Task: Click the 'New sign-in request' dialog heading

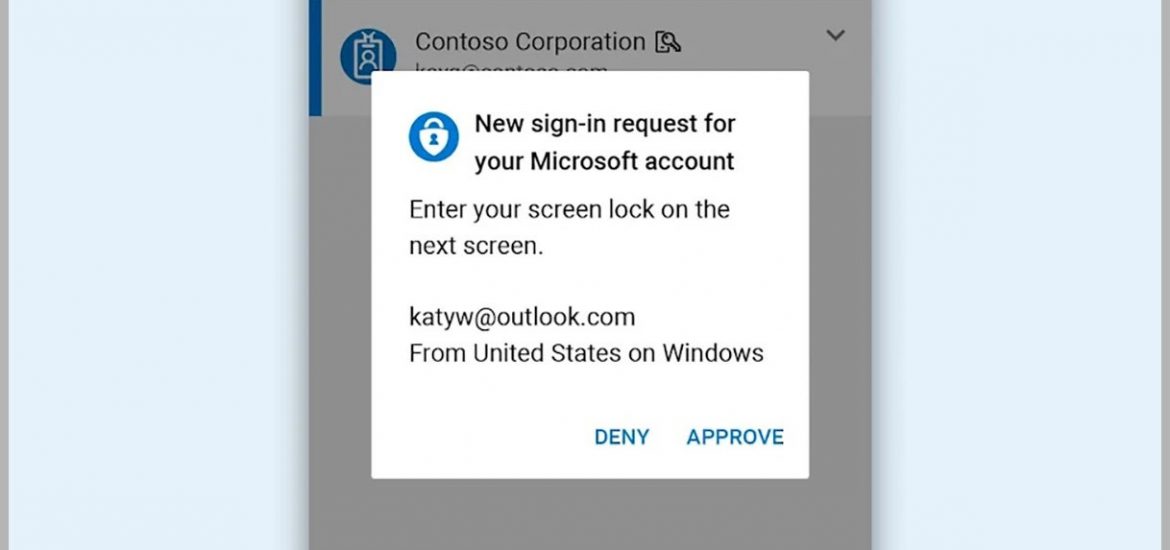Action: tap(605, 142)
